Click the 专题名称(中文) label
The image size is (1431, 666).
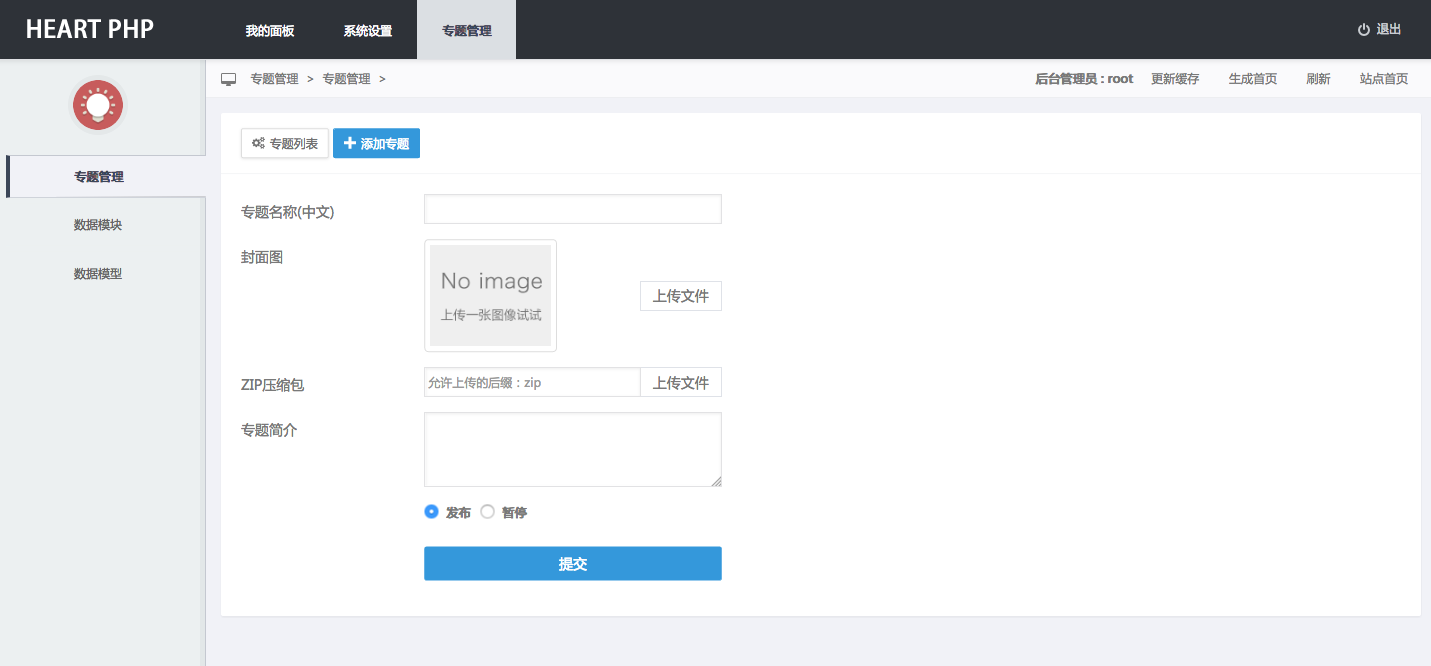pyautogui.click(x=288, y=211)
